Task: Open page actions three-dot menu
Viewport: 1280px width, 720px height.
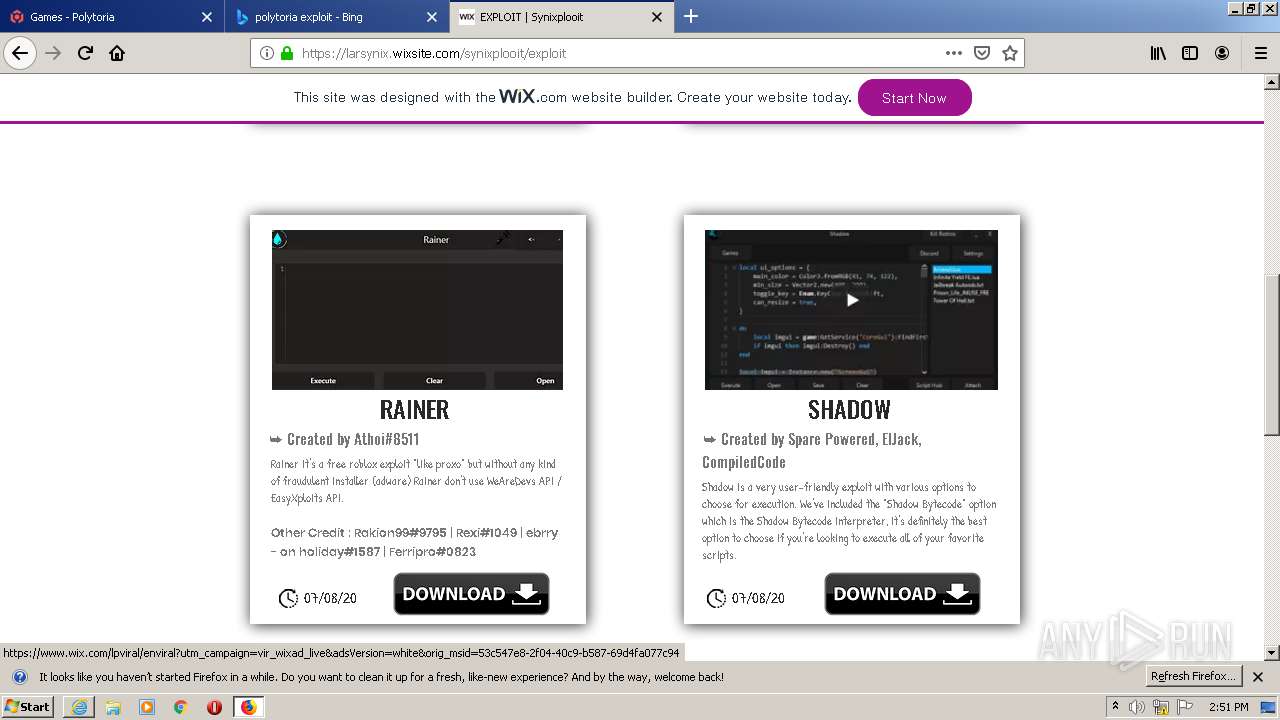Action: 954,53
